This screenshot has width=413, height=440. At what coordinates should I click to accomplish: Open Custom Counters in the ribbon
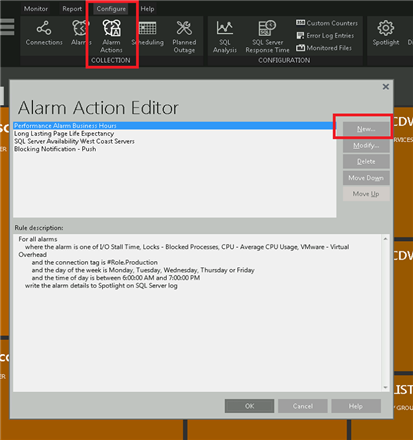click(x=327, y=23)
